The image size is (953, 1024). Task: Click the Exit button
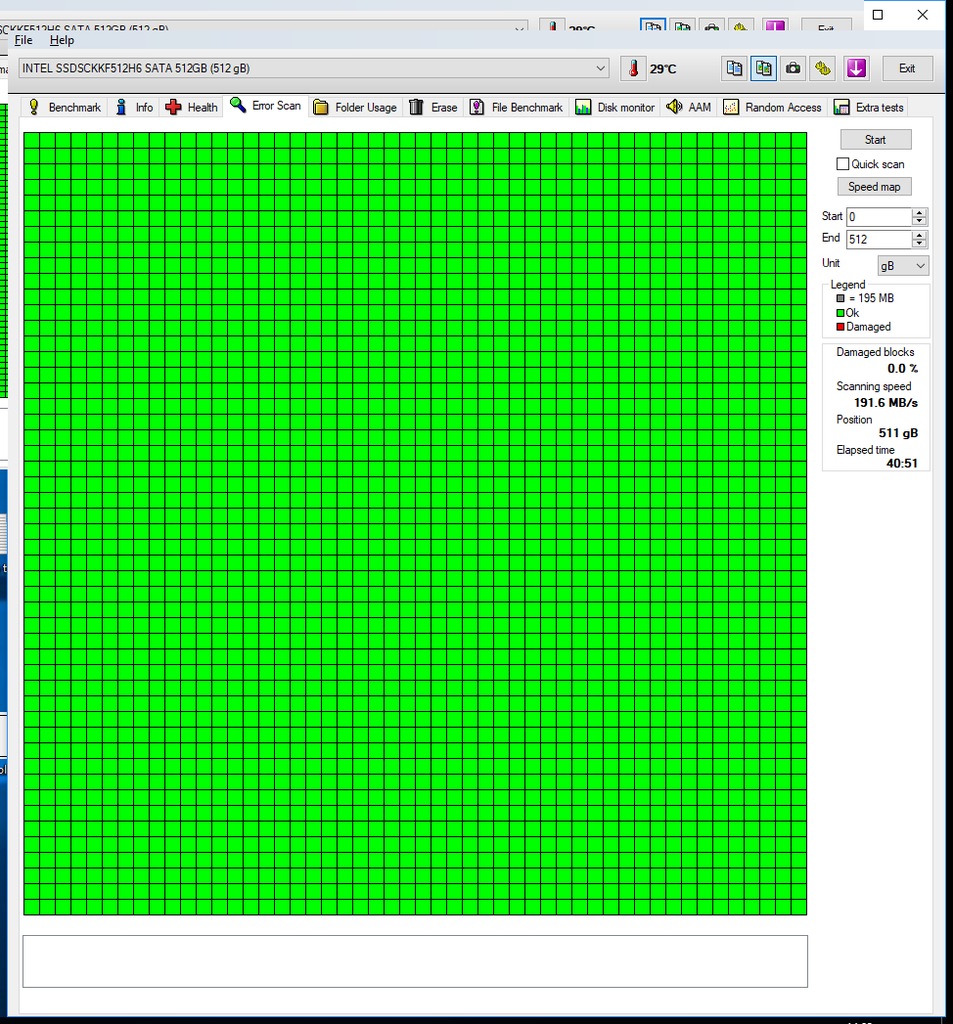907,69
